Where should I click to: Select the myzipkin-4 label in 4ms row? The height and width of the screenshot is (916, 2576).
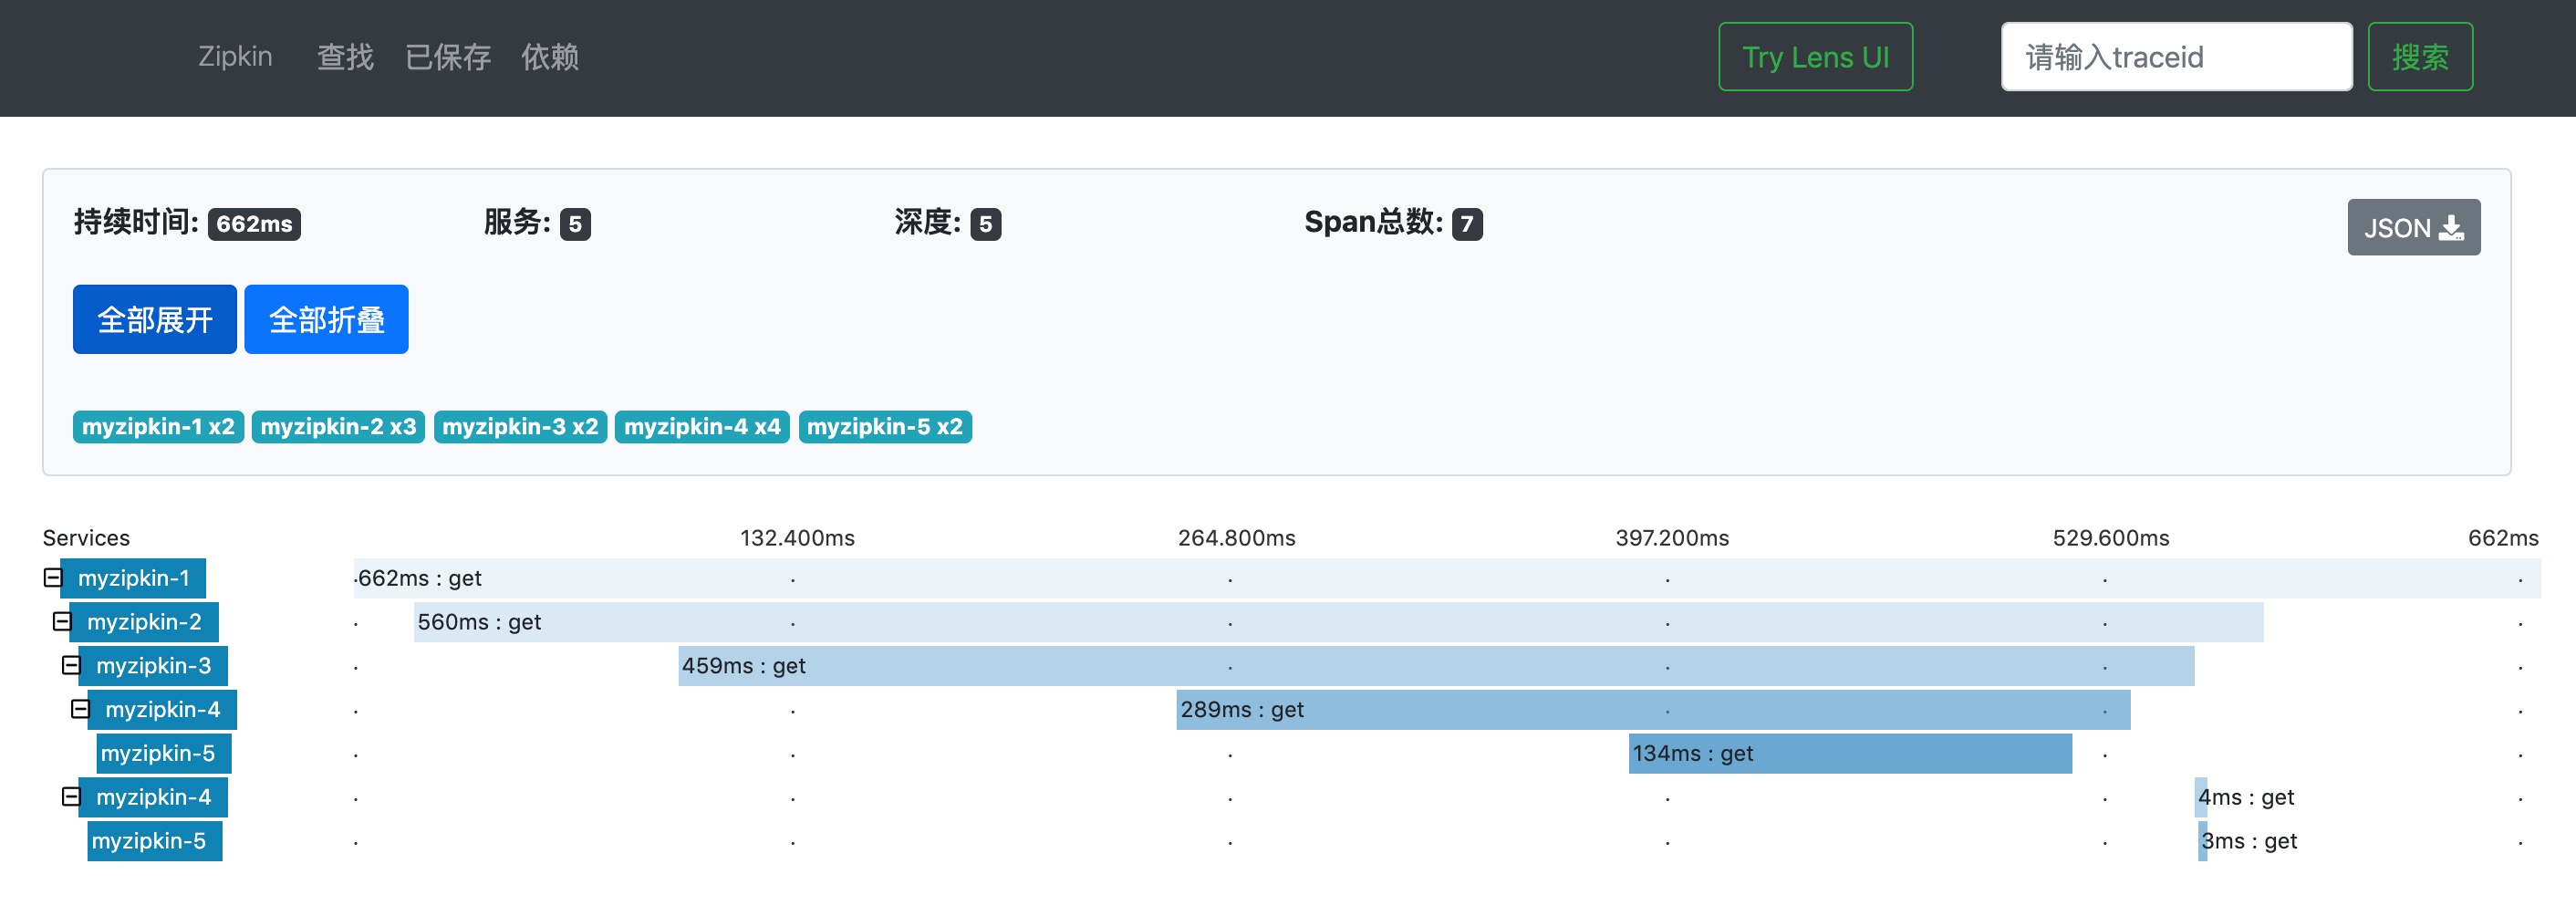pos(153,798)
